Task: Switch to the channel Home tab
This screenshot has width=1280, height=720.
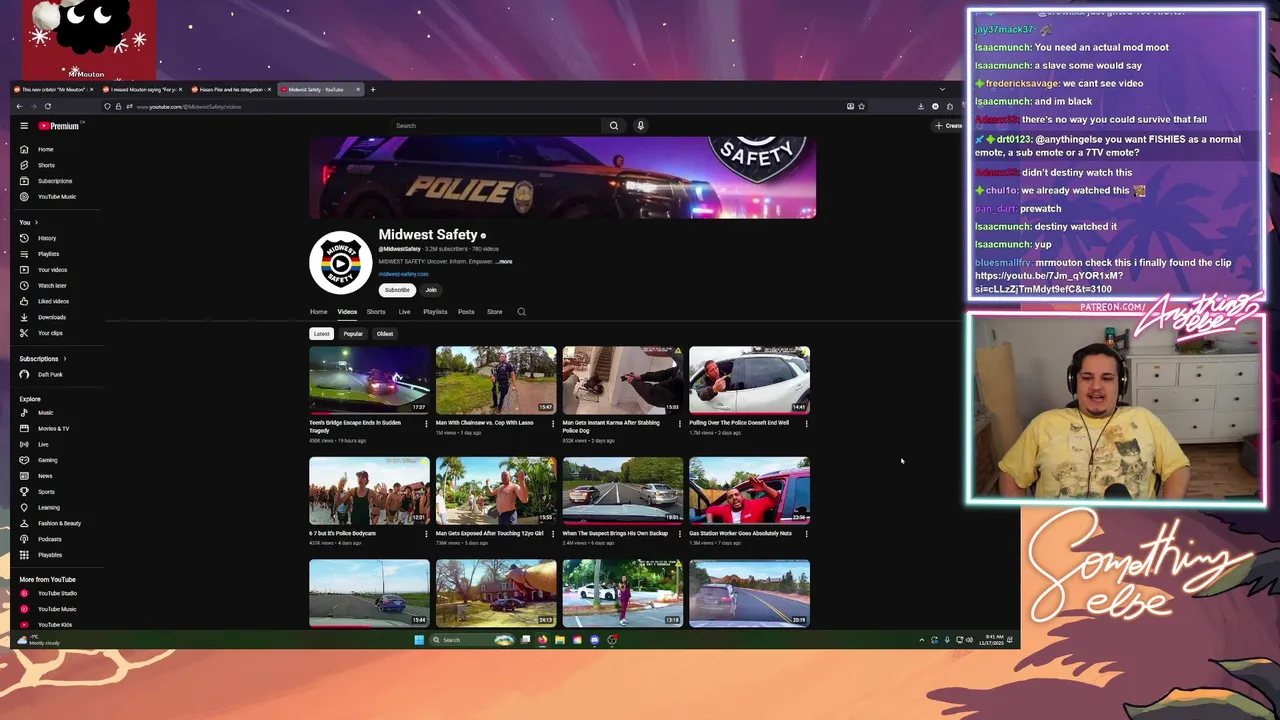Action: (318, 312)
